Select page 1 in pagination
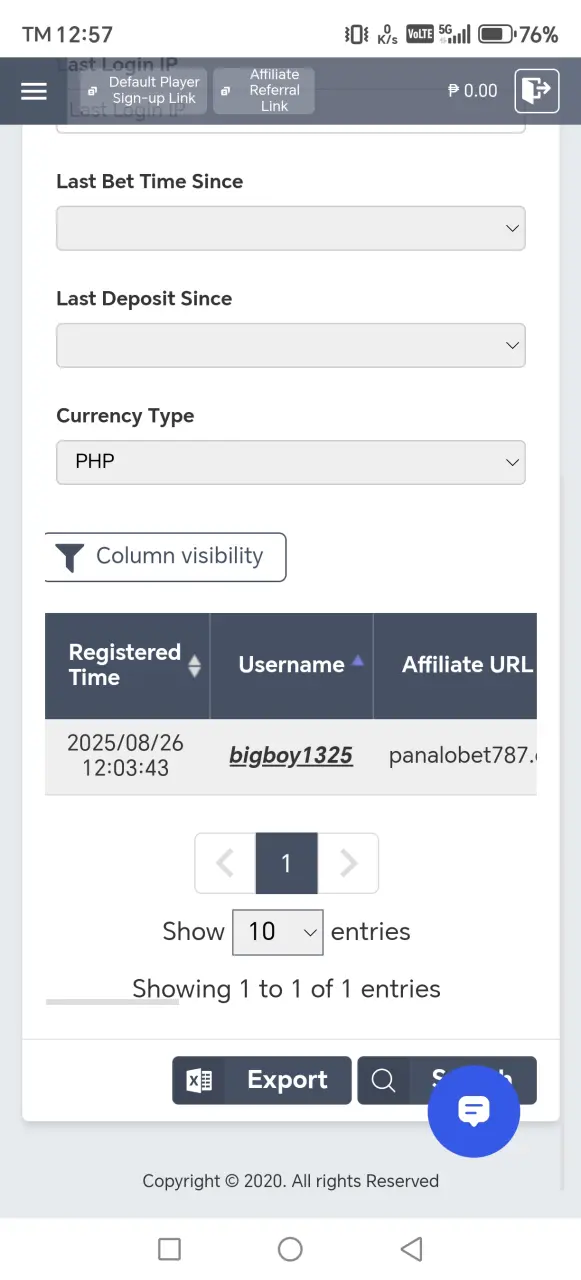 point(286,863)
